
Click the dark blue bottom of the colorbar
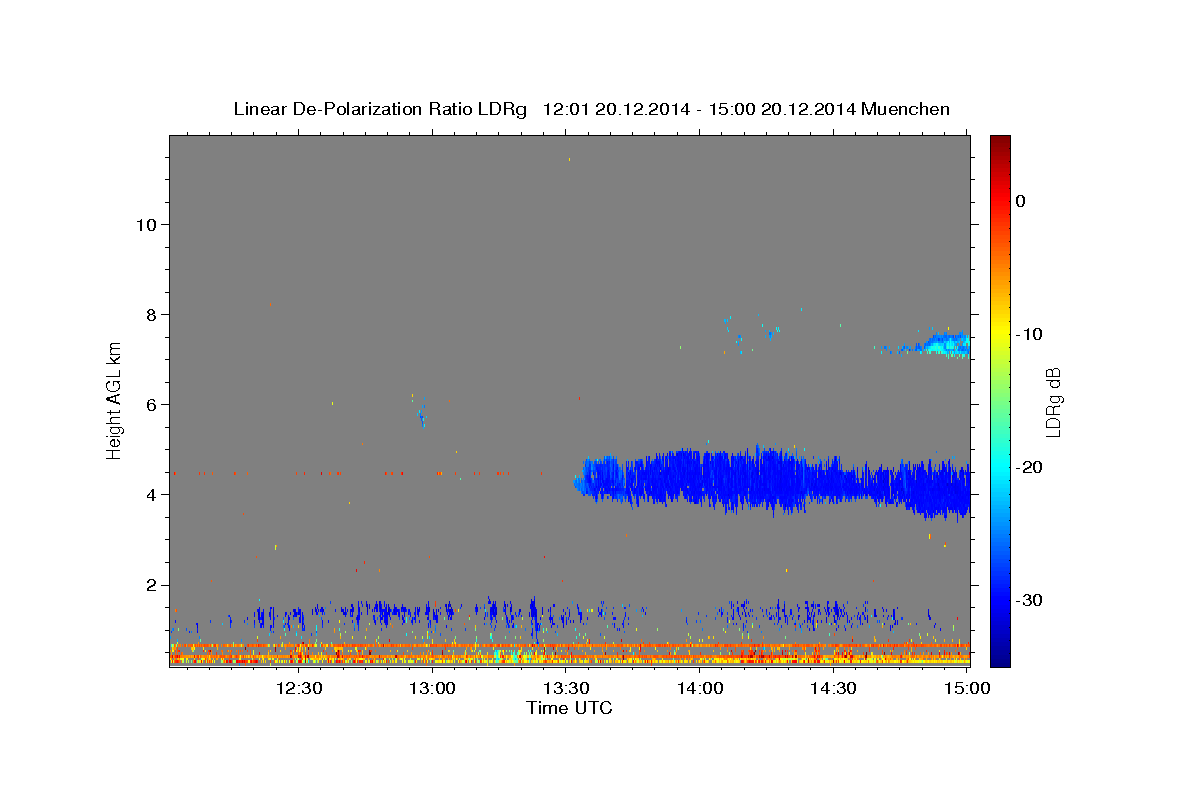click(x=1000, y=655)
